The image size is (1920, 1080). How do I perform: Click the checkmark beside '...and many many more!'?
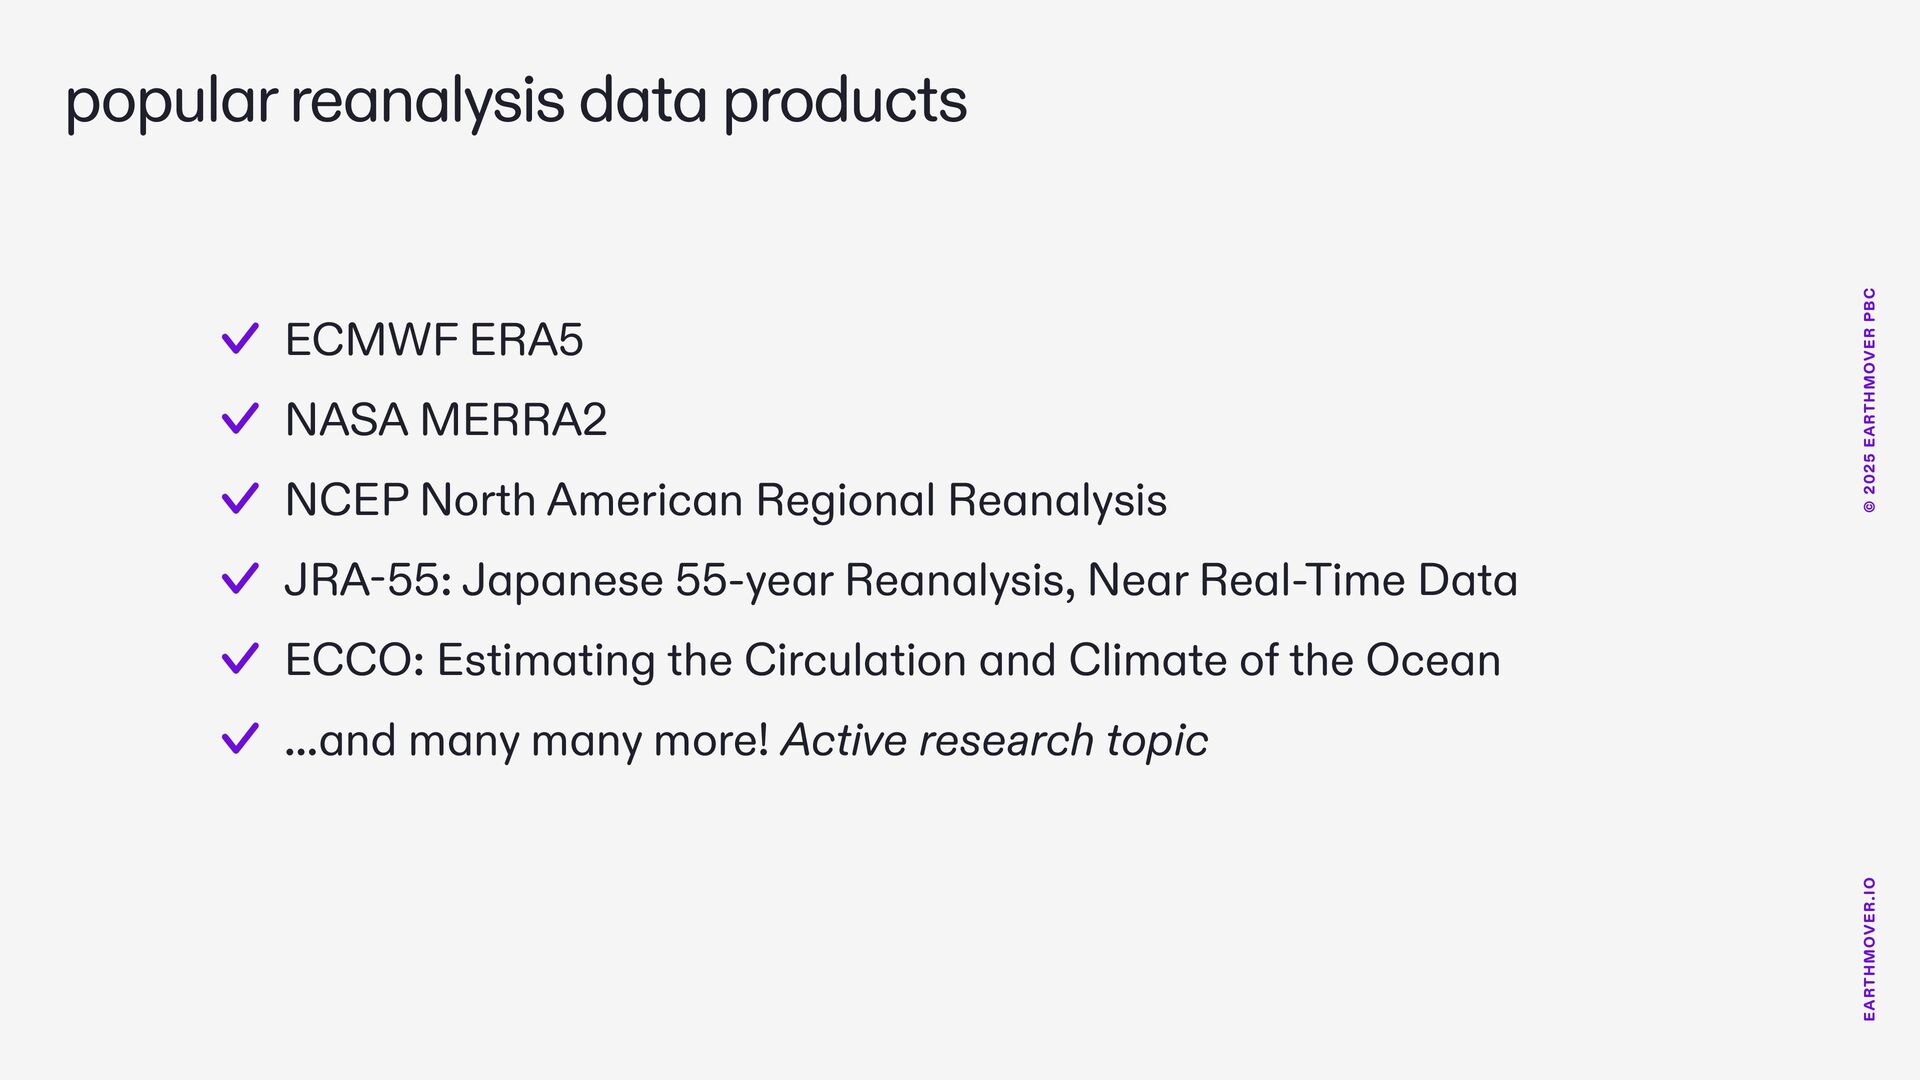tap(240, 739)
